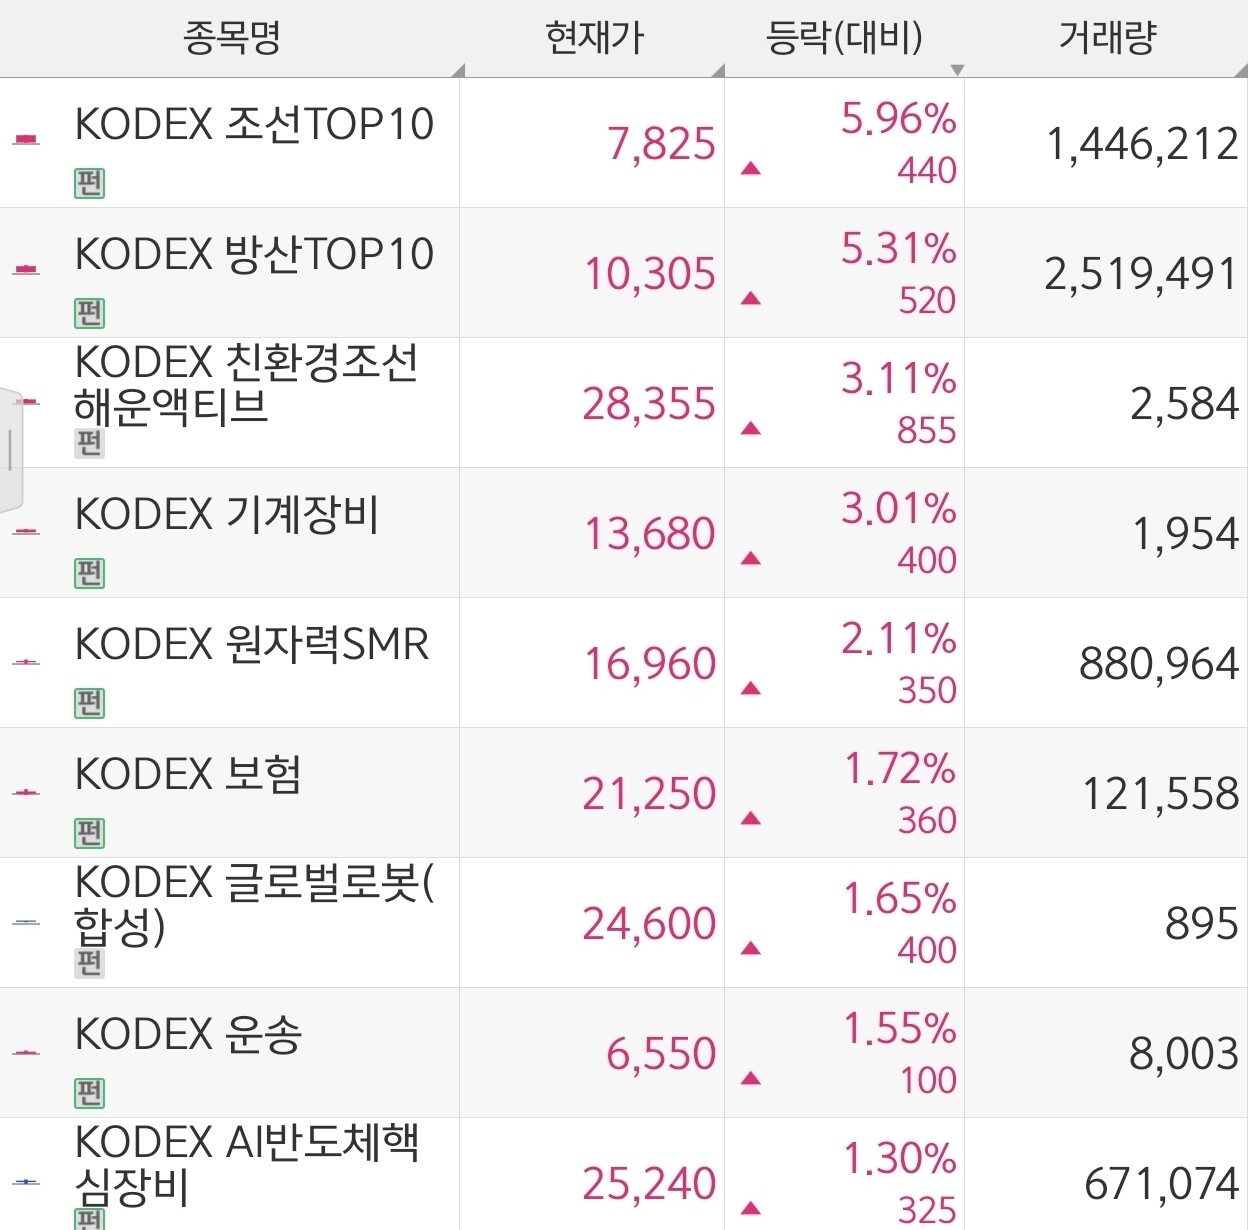Sort the list by 현재가 header
The image size is (1248, 1230).
(x=593, y=38)
